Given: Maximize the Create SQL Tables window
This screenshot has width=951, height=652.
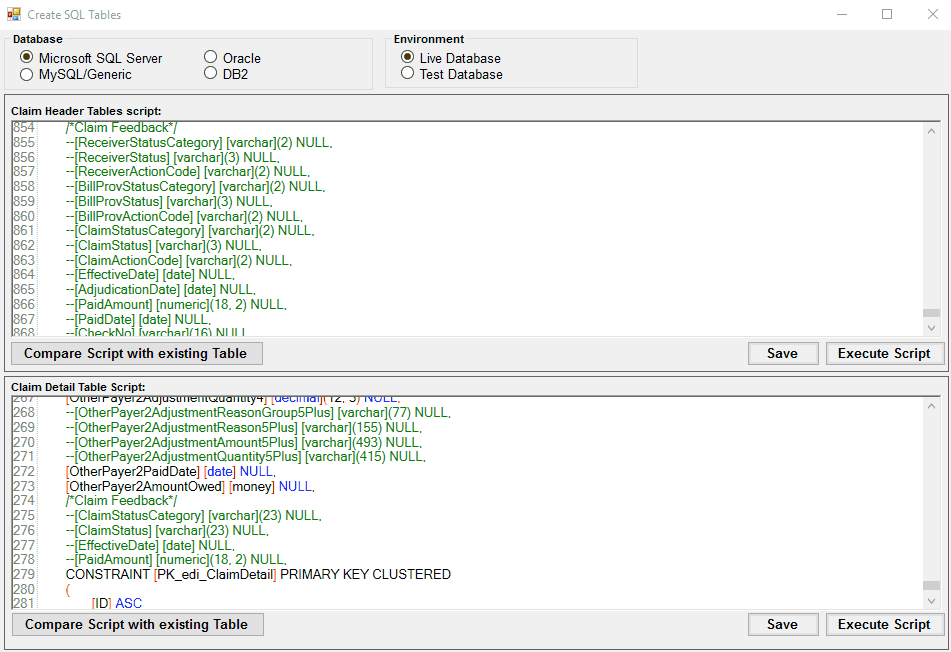Looking at the screenshot, I should (887, 15).
